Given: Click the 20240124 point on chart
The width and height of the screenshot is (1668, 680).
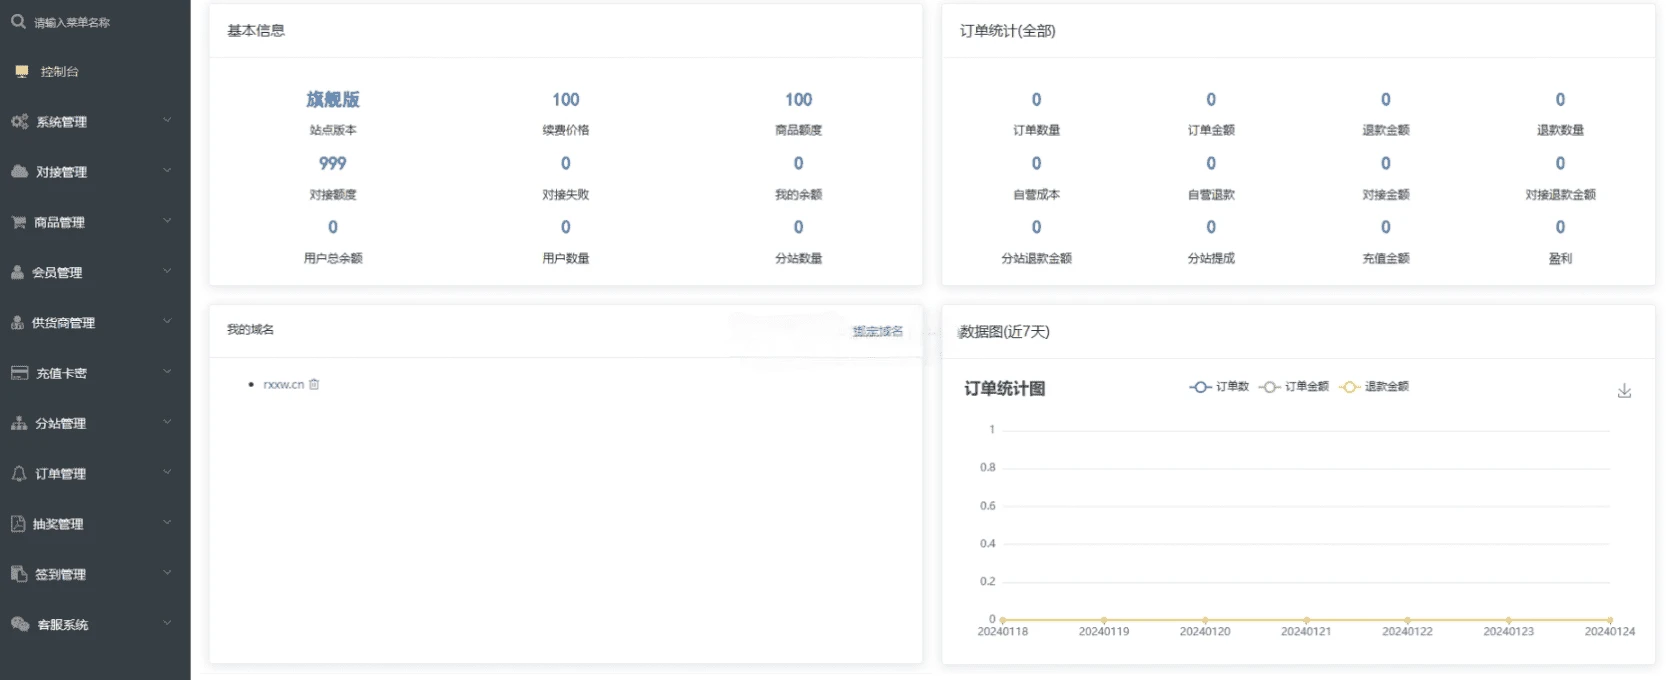Looking at the screenshot, I should [1610, 620].
